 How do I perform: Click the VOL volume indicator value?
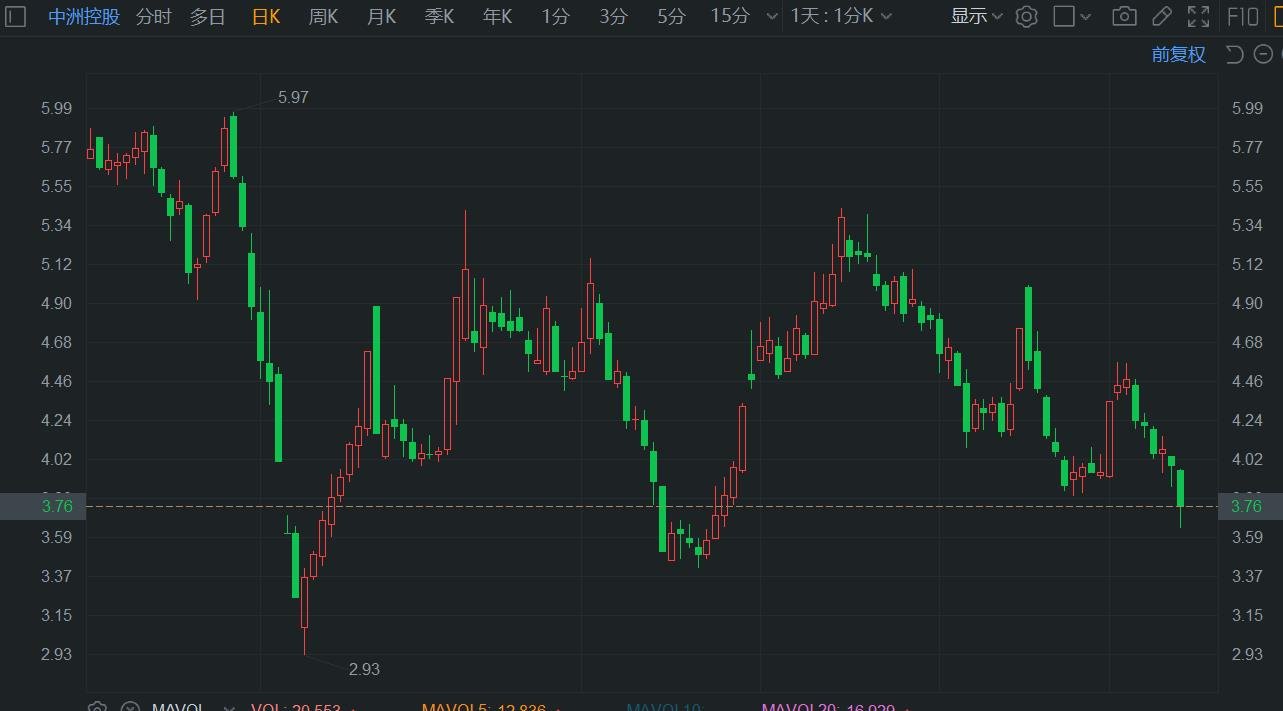[296, 707]
